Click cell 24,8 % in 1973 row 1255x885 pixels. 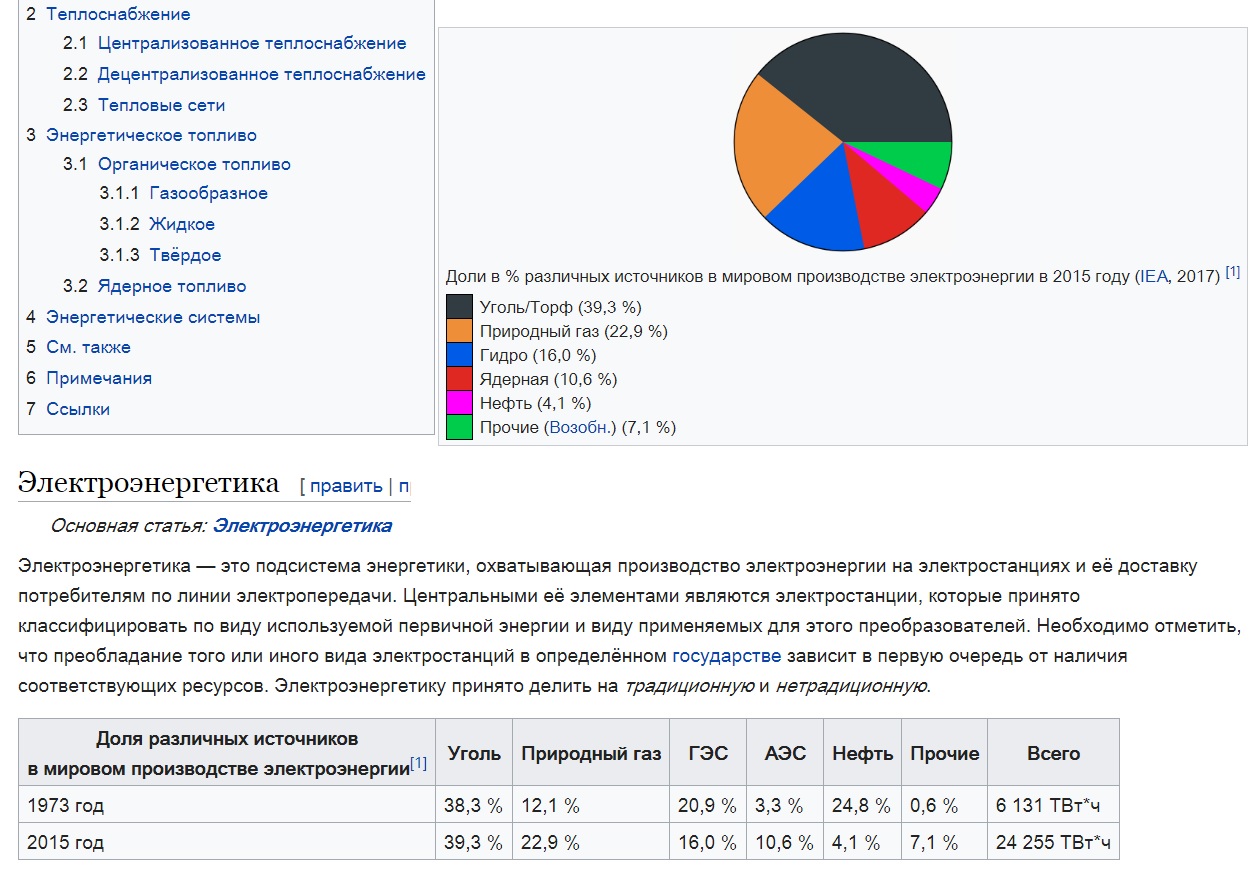(x=862, y=805)
